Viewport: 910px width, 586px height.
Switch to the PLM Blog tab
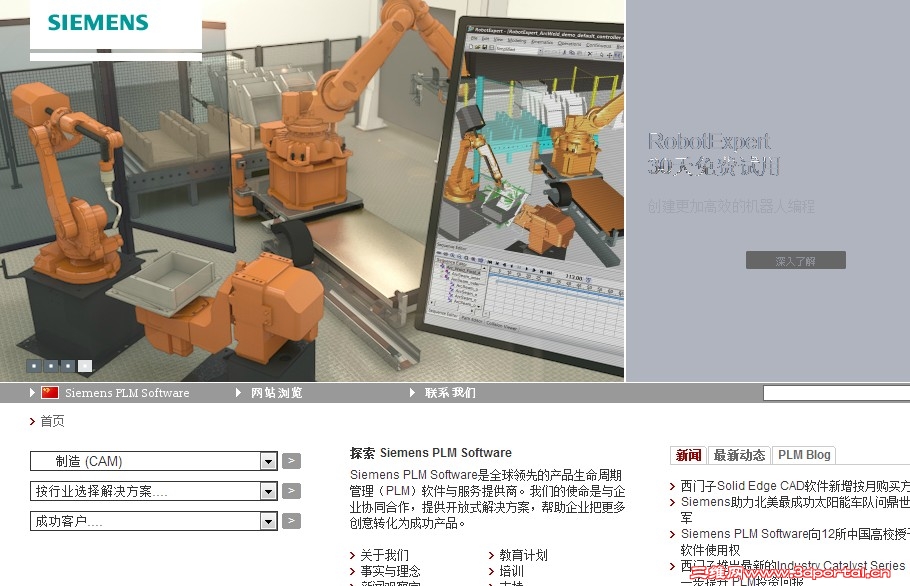[804, 455]
